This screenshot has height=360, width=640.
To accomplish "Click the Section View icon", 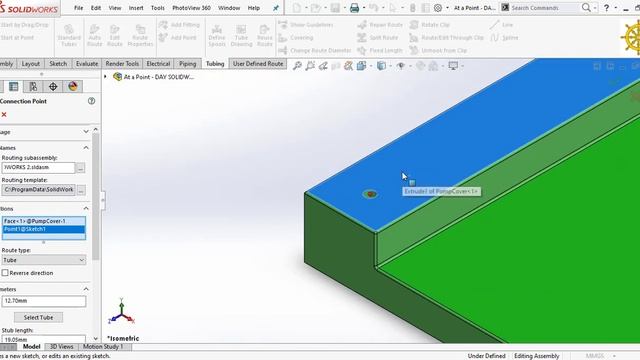I will tap(348, 66).
